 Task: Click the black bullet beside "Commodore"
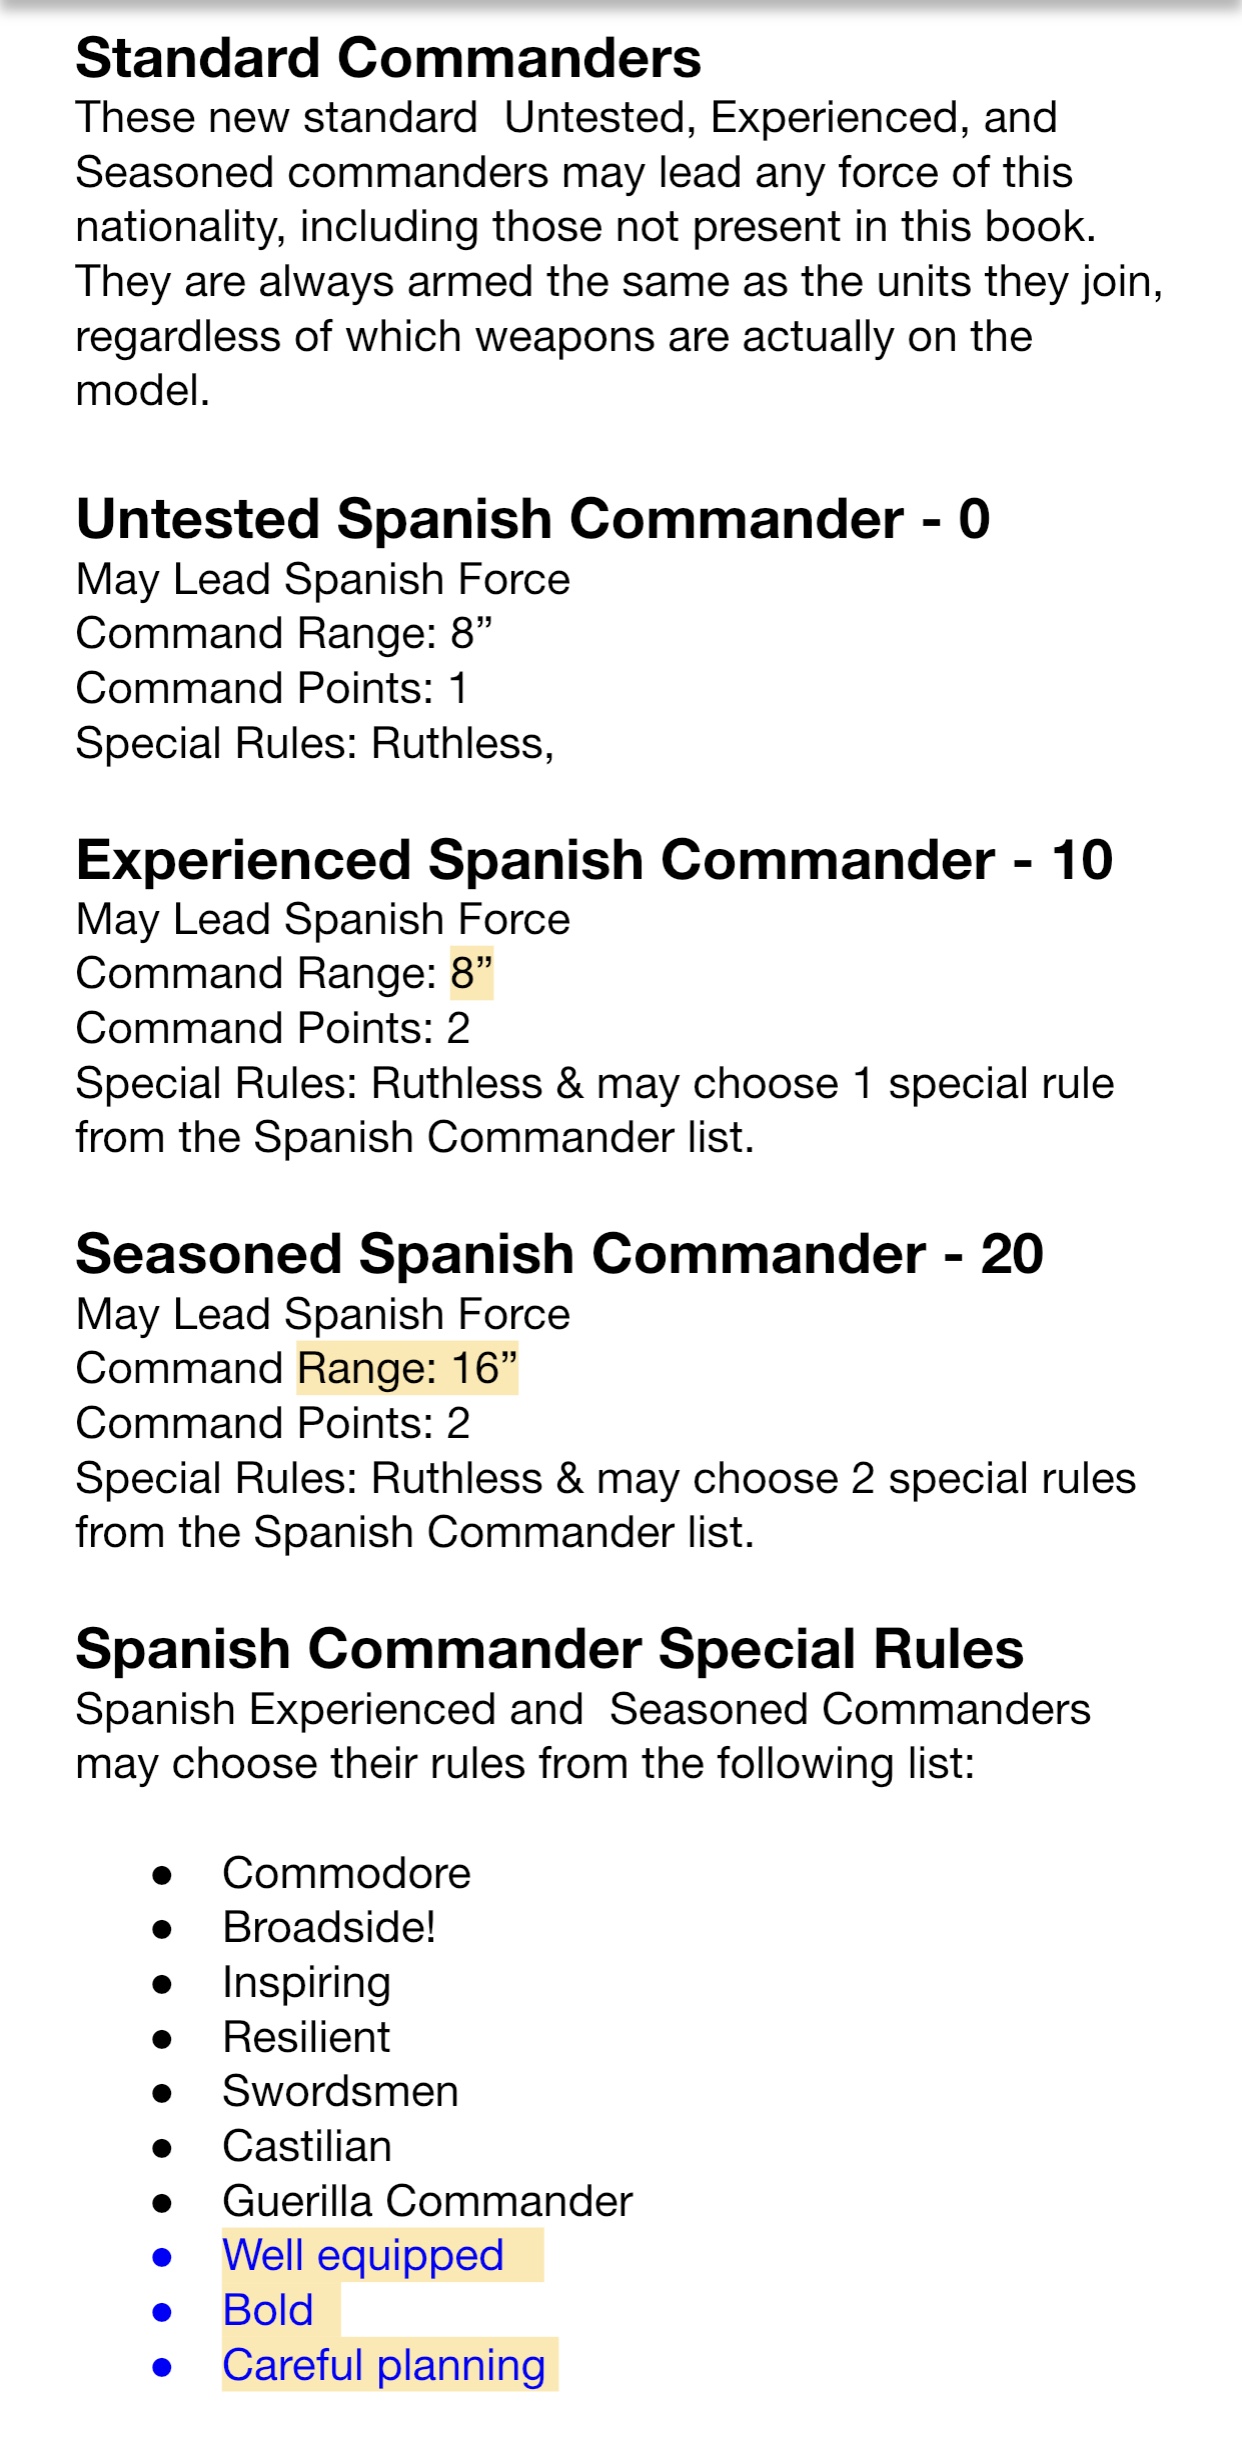[162, 1875]
